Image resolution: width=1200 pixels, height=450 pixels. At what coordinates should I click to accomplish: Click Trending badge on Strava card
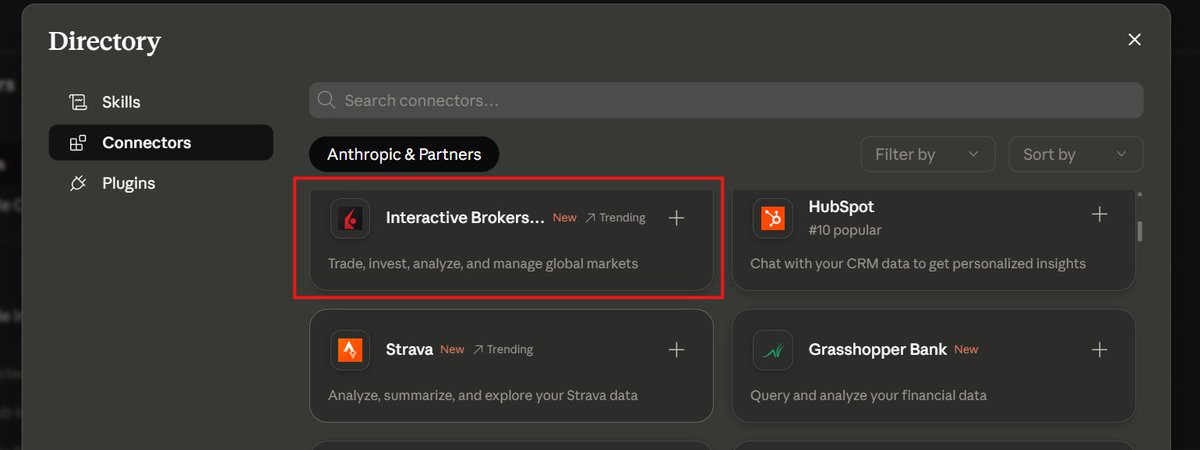click(502, 350)
